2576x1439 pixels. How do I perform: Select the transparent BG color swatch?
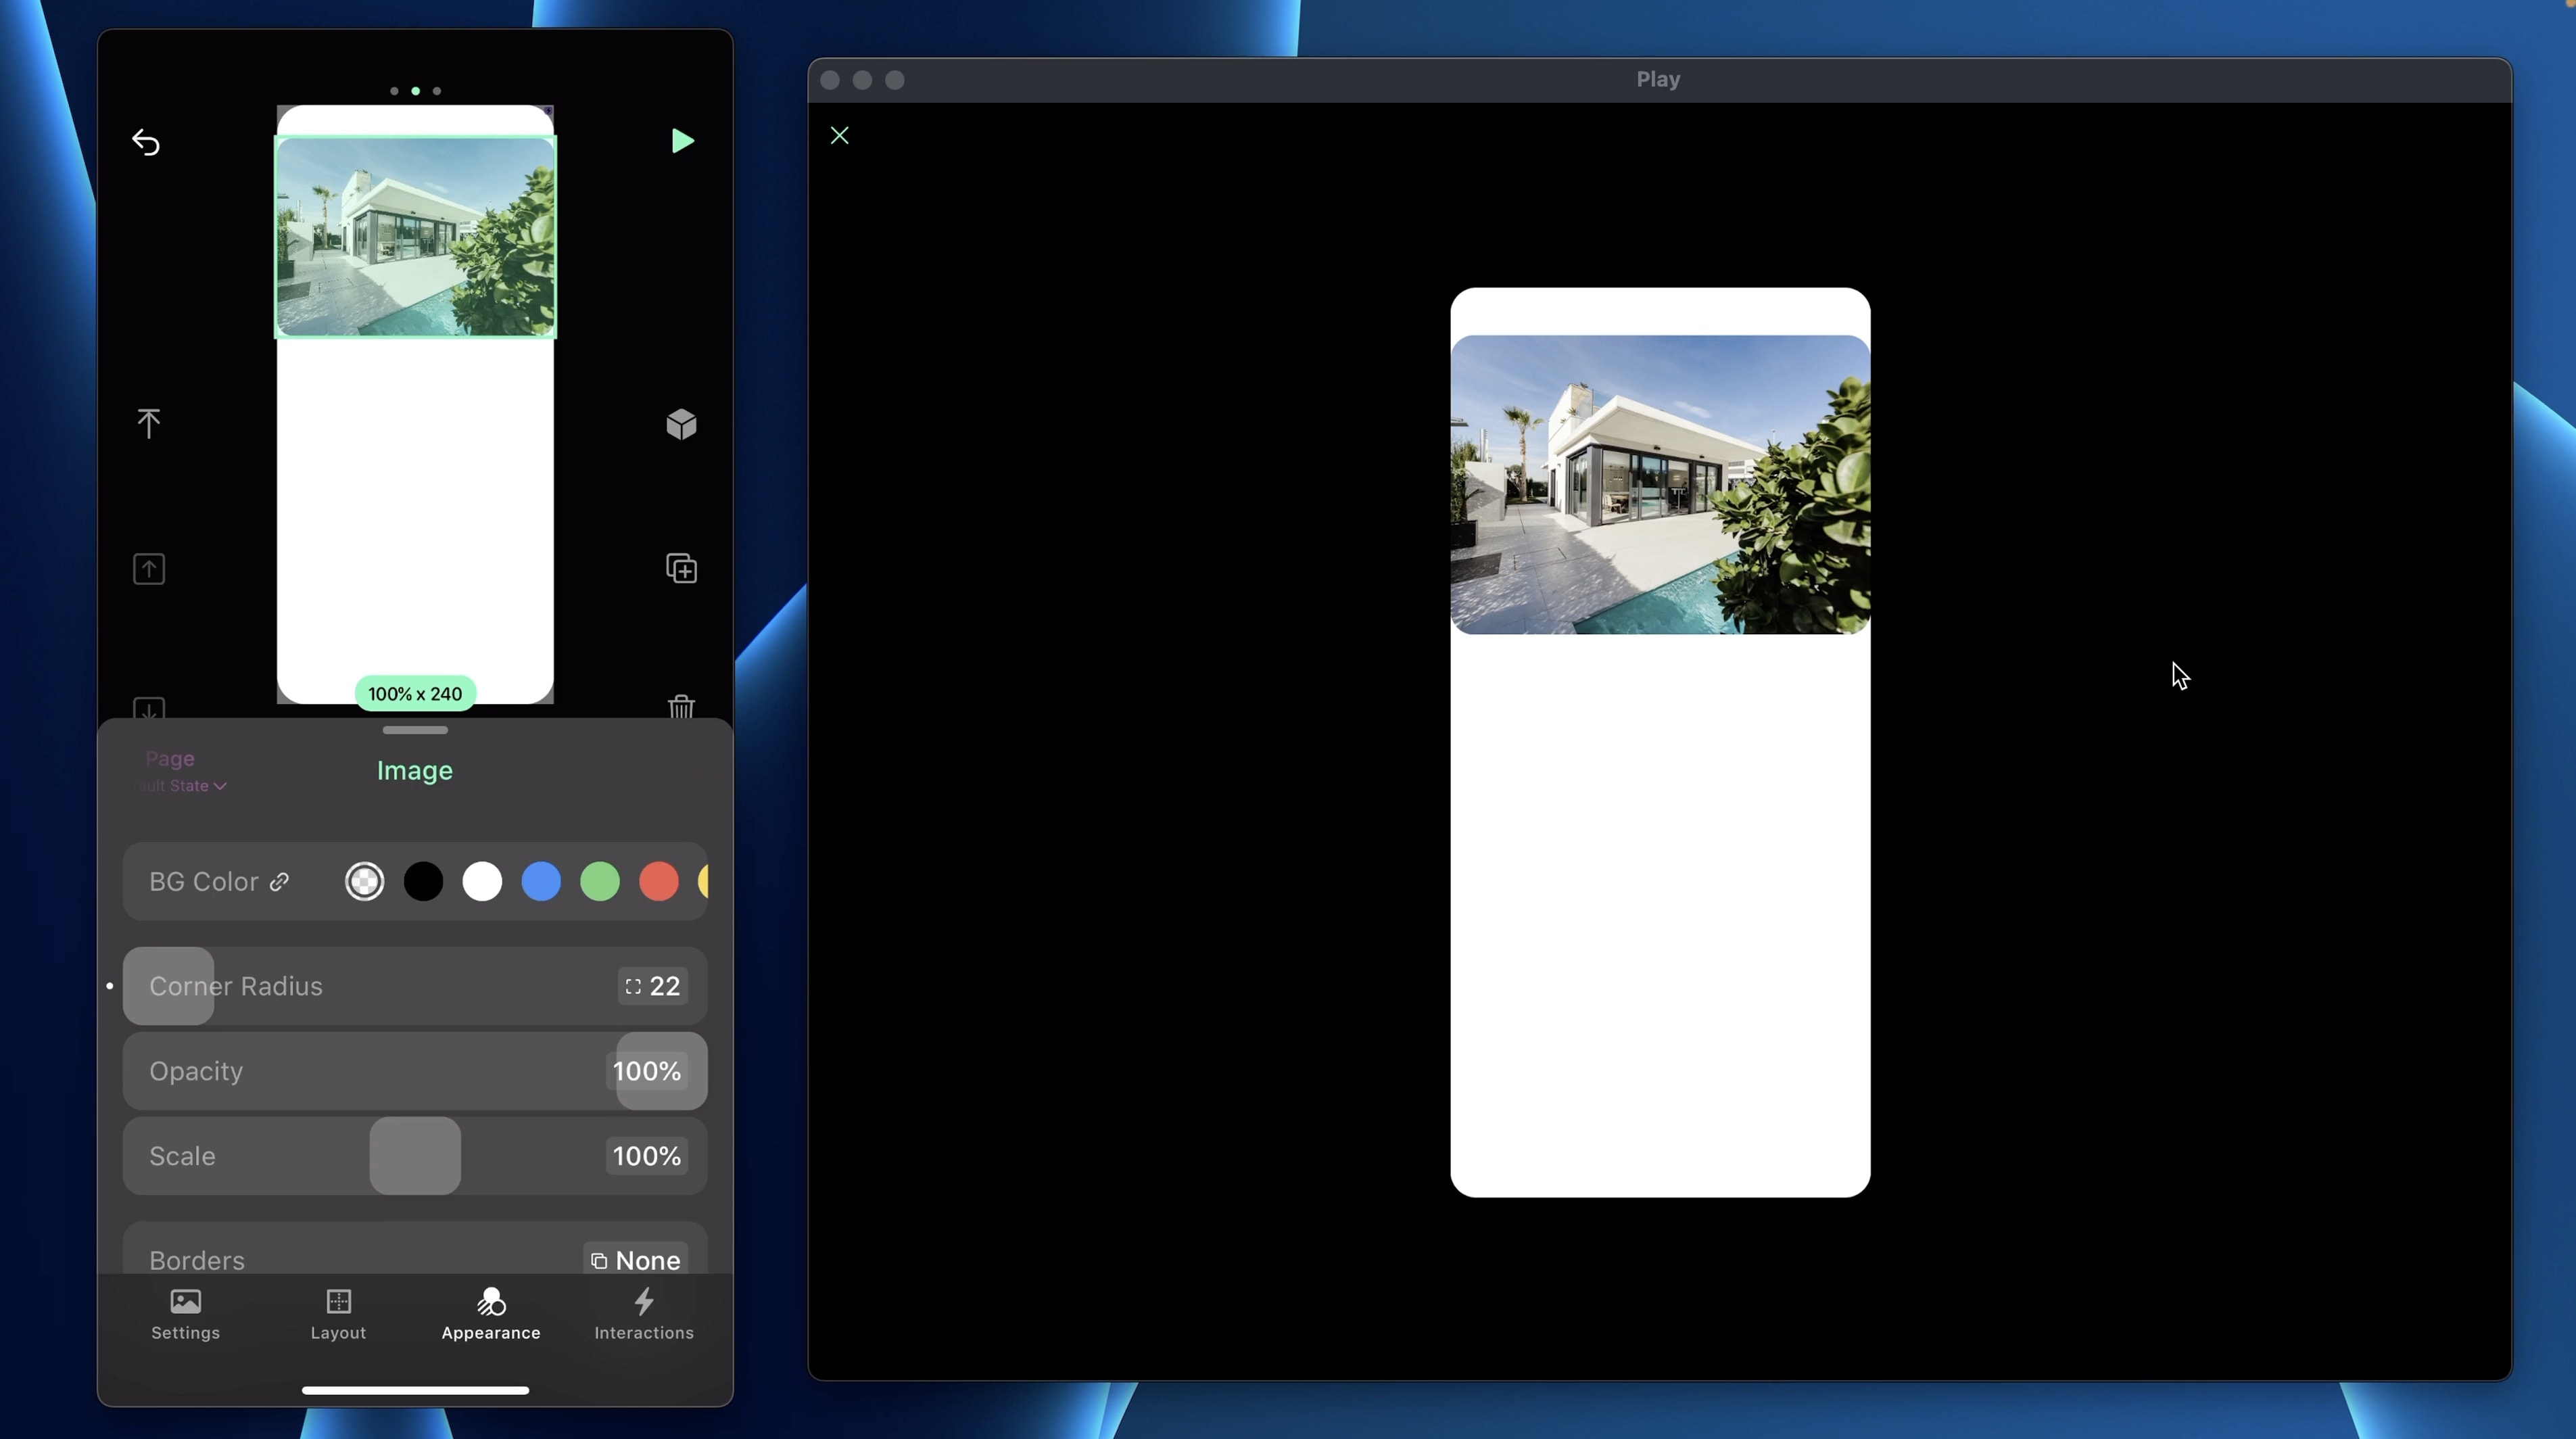(364, 881)
